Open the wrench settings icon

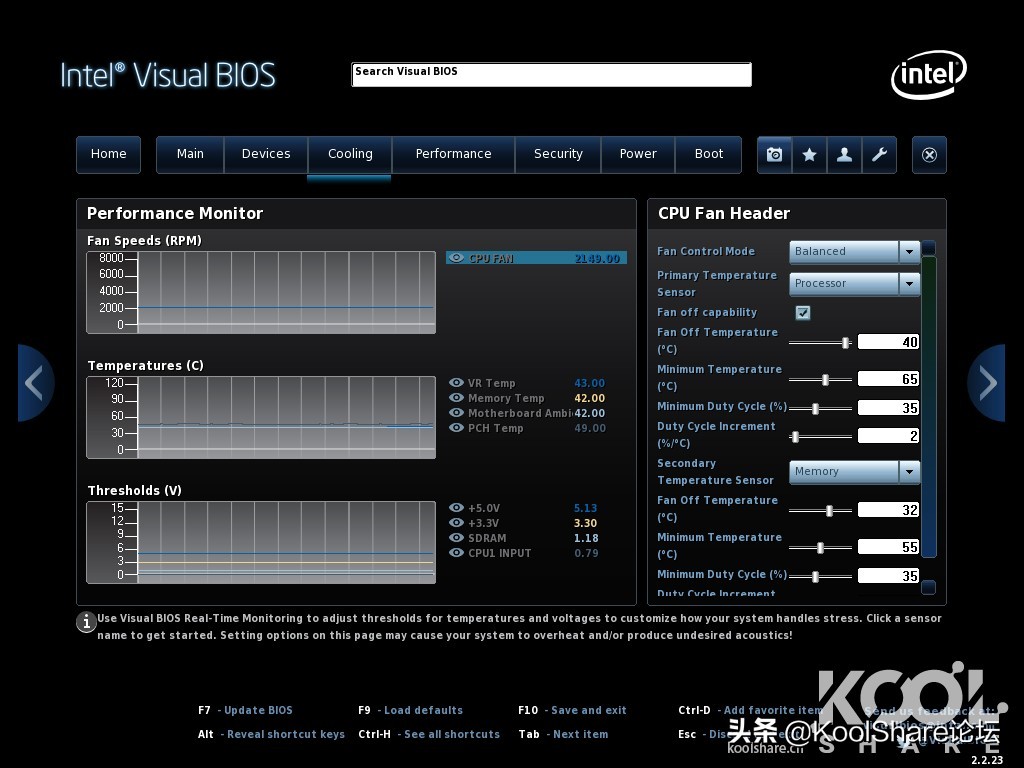click(x=879, y=155)
